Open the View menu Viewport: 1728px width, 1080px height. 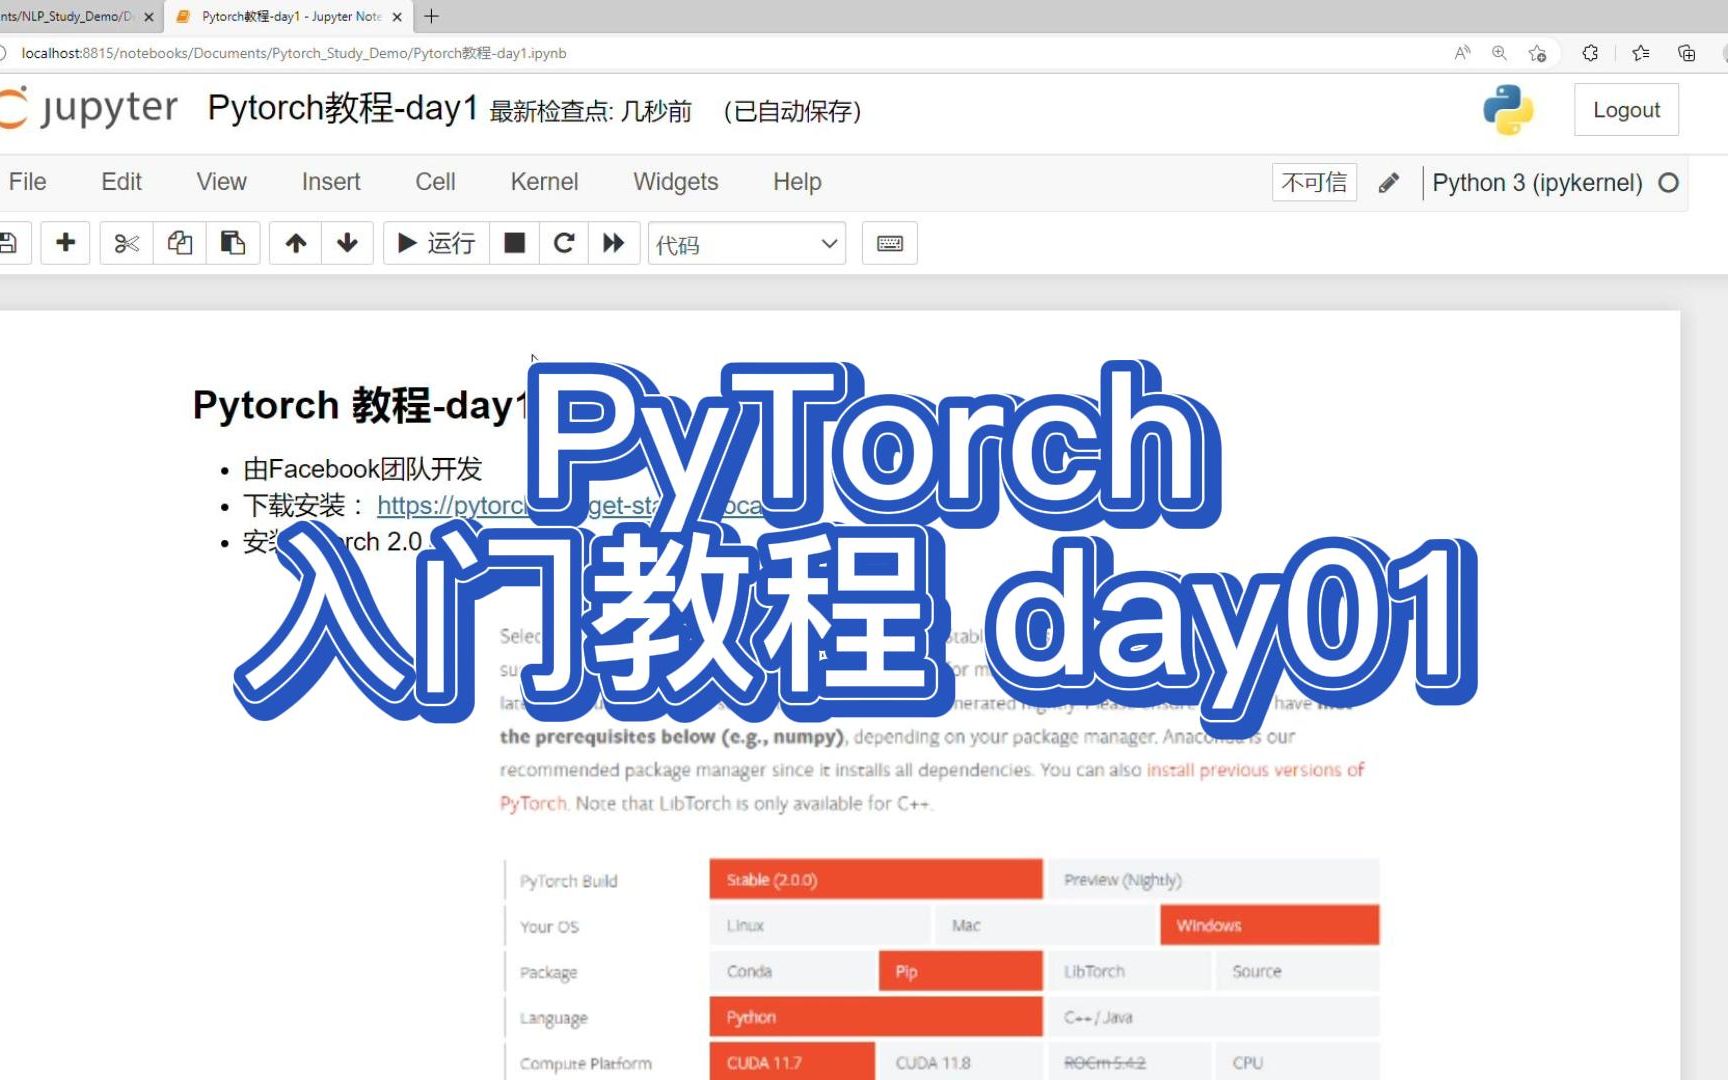(221, 182)
